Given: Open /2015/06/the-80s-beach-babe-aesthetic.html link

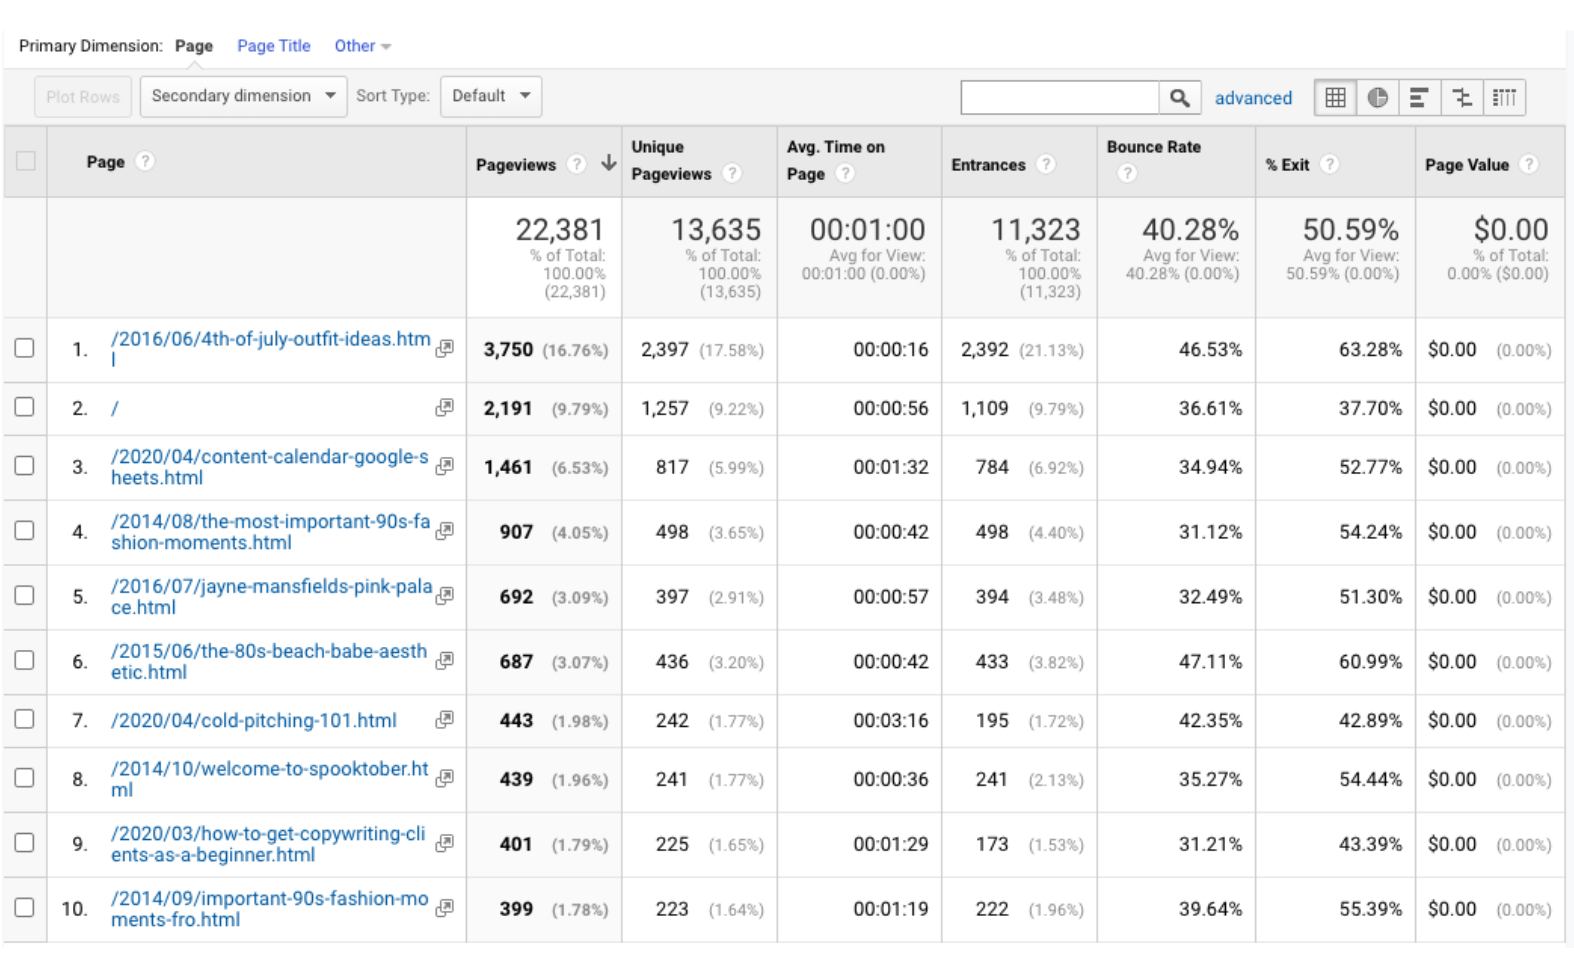Looking at the screenshot, I should coord(268,662).
